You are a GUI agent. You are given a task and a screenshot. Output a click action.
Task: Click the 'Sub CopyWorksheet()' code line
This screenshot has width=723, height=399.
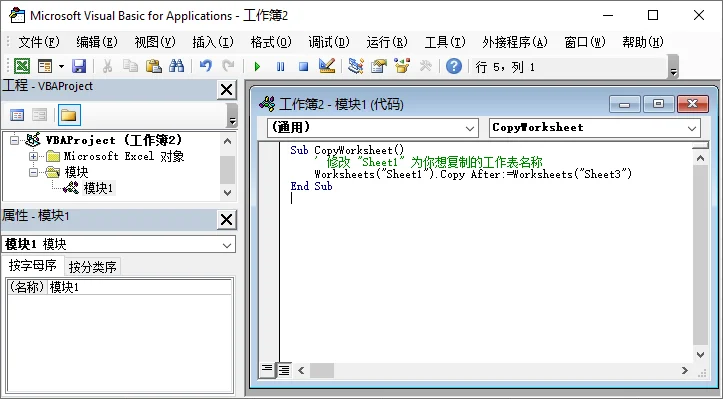pyautogui.click(x=347, y=150)
